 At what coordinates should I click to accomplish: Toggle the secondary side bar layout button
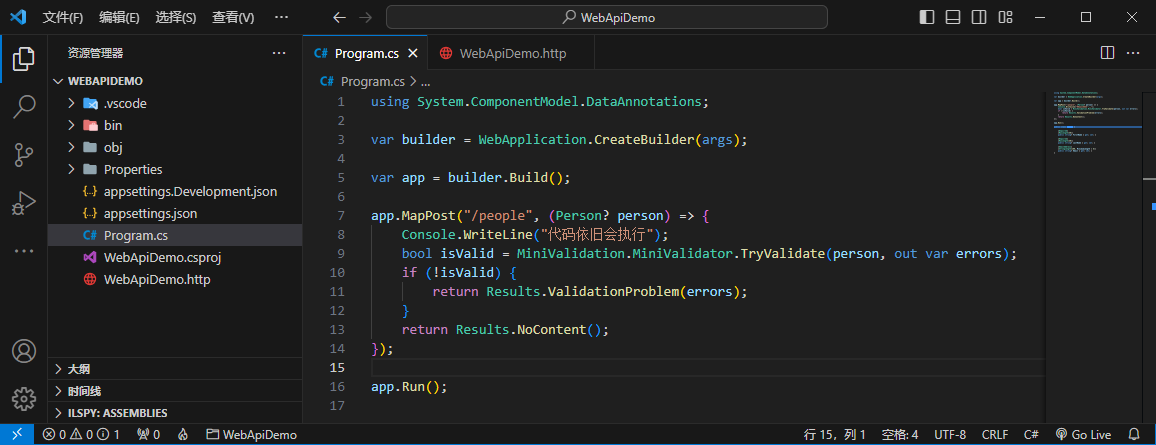coord(979,17)
